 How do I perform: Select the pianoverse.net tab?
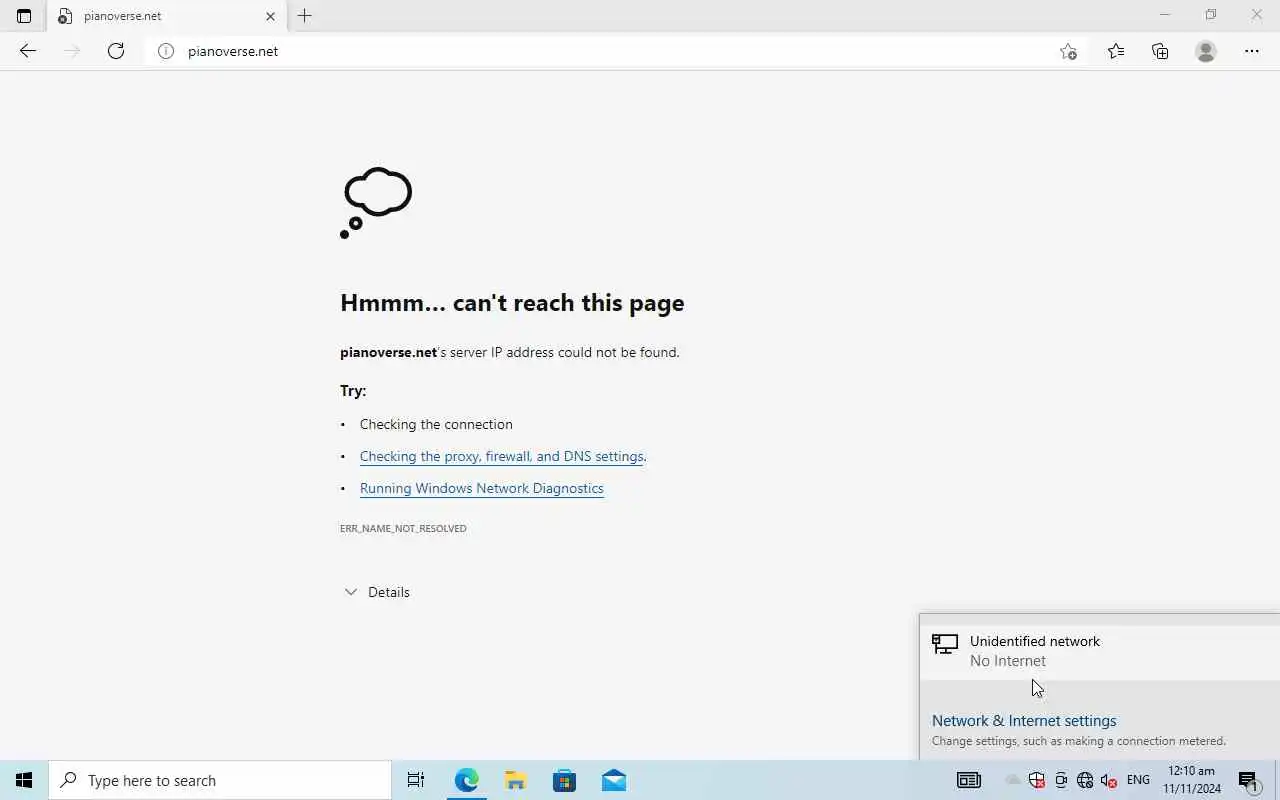point(167,16)
